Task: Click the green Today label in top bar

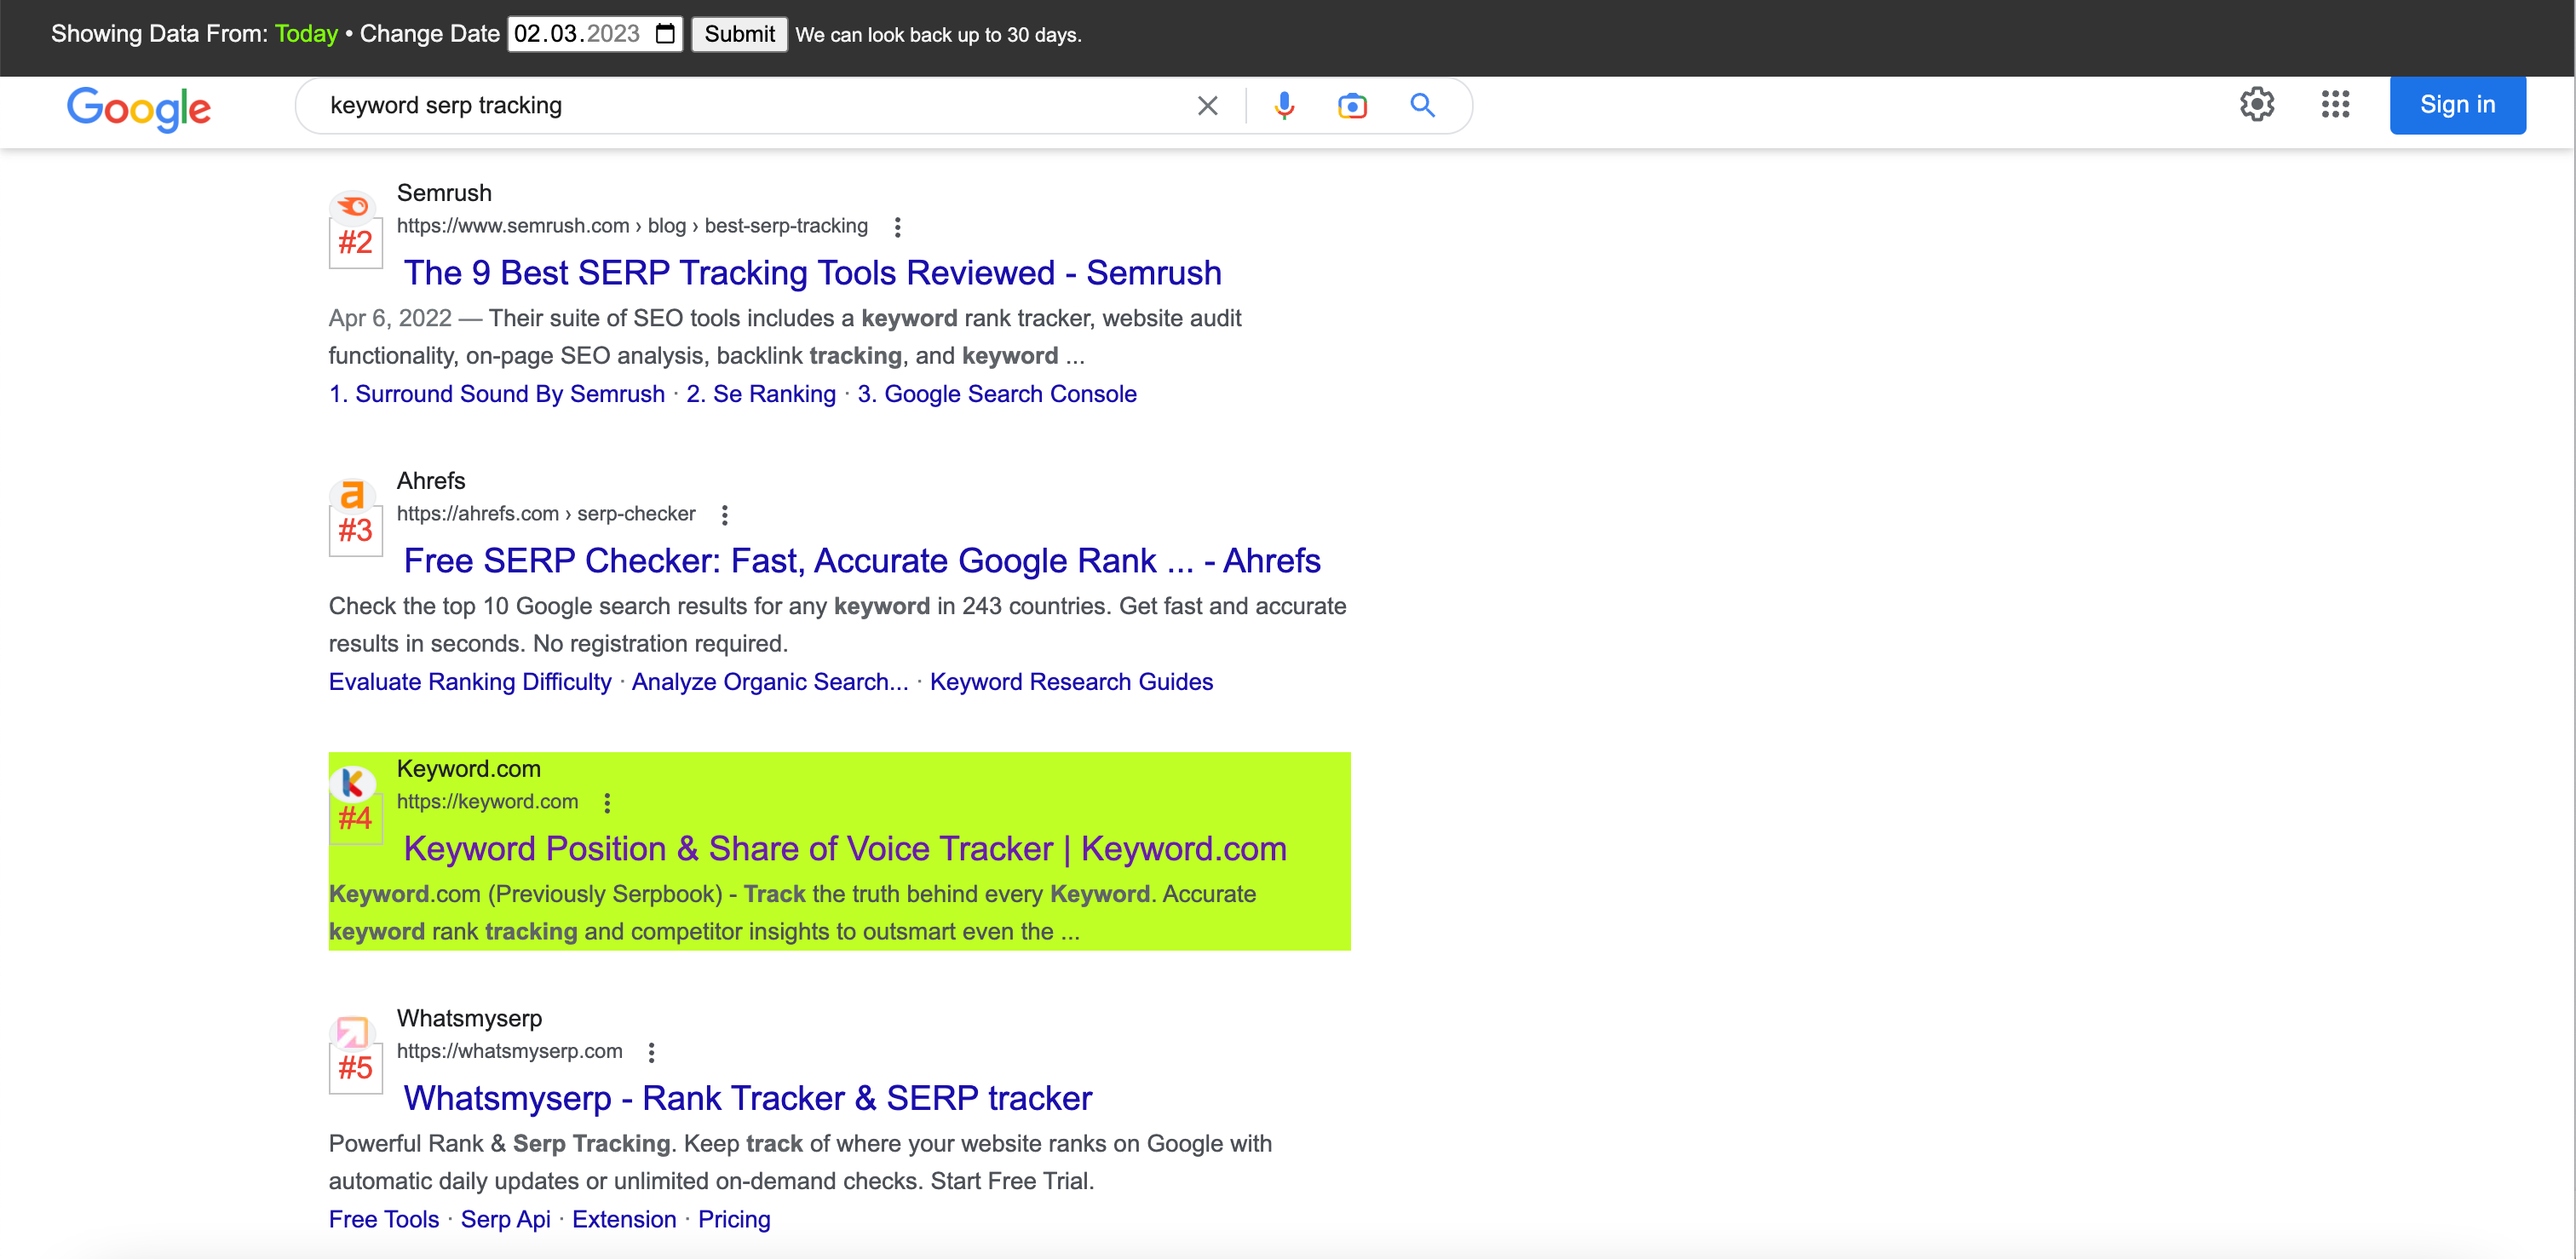Action: (x=306, y=34)
